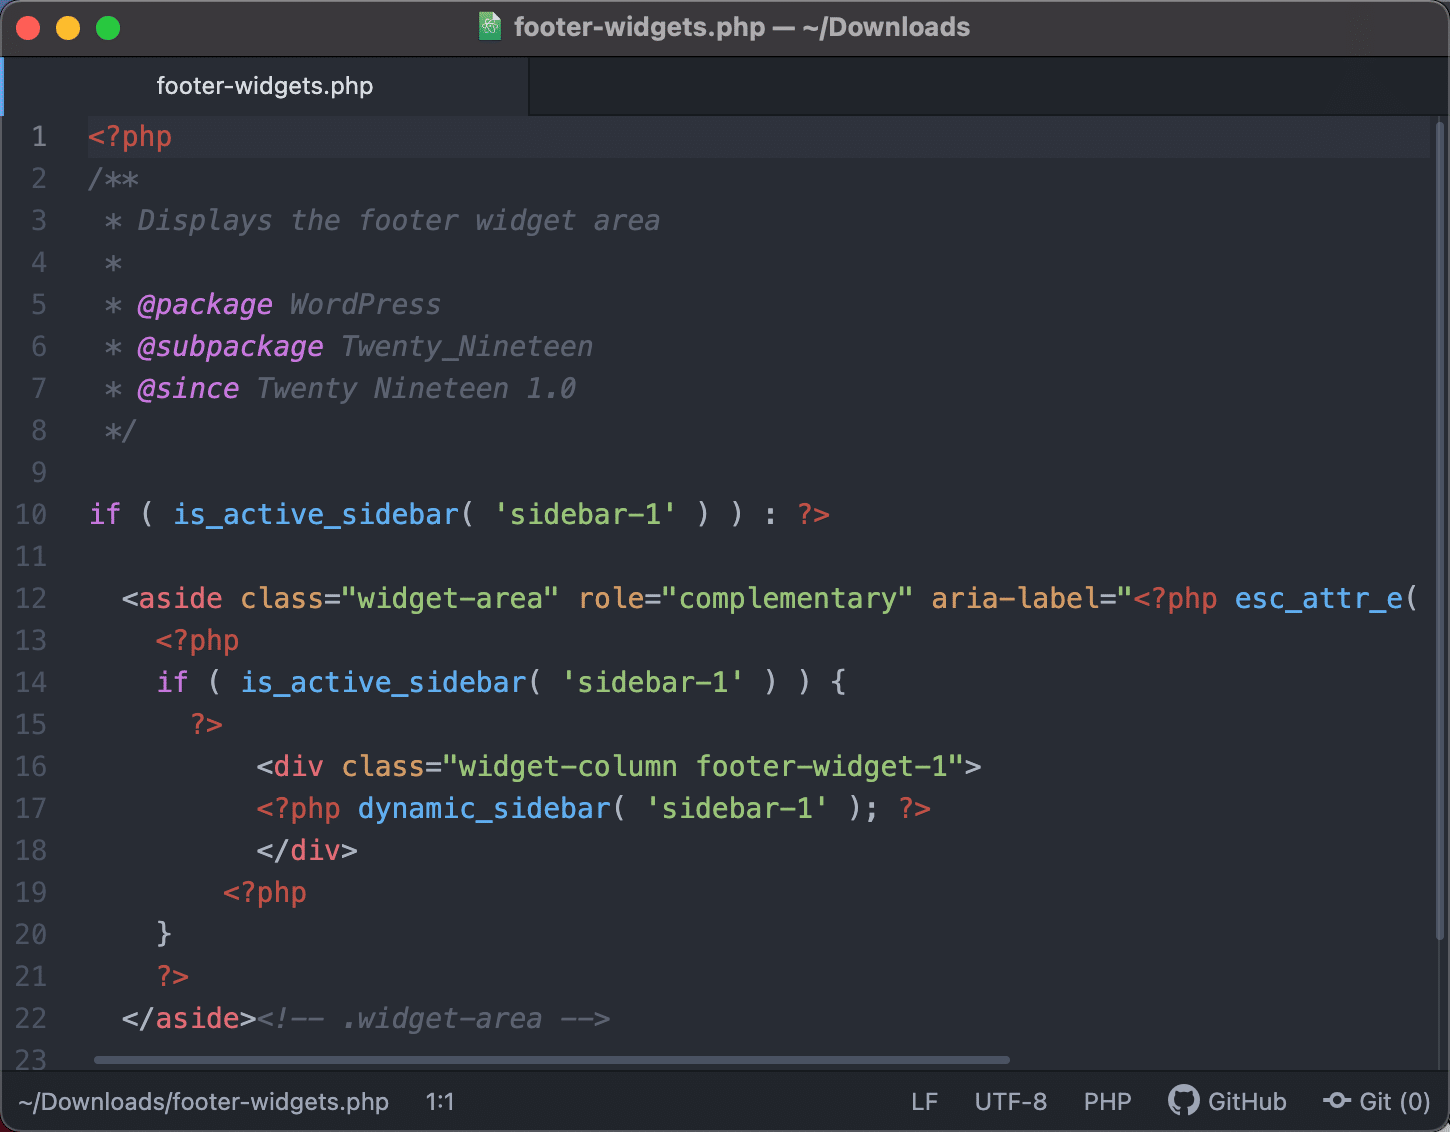Open the PHP grammar selector

(x=1107, y=1101)
